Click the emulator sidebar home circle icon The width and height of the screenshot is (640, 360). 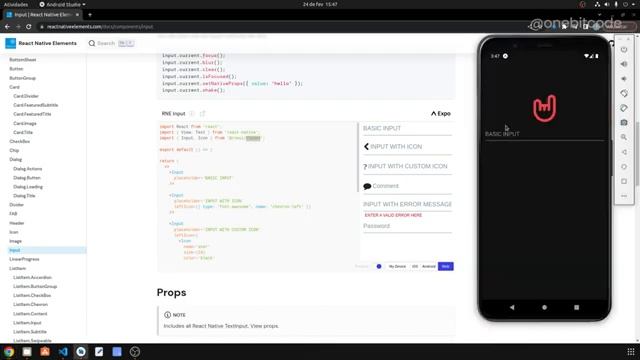pyautogui.click(x=624, y=167)
